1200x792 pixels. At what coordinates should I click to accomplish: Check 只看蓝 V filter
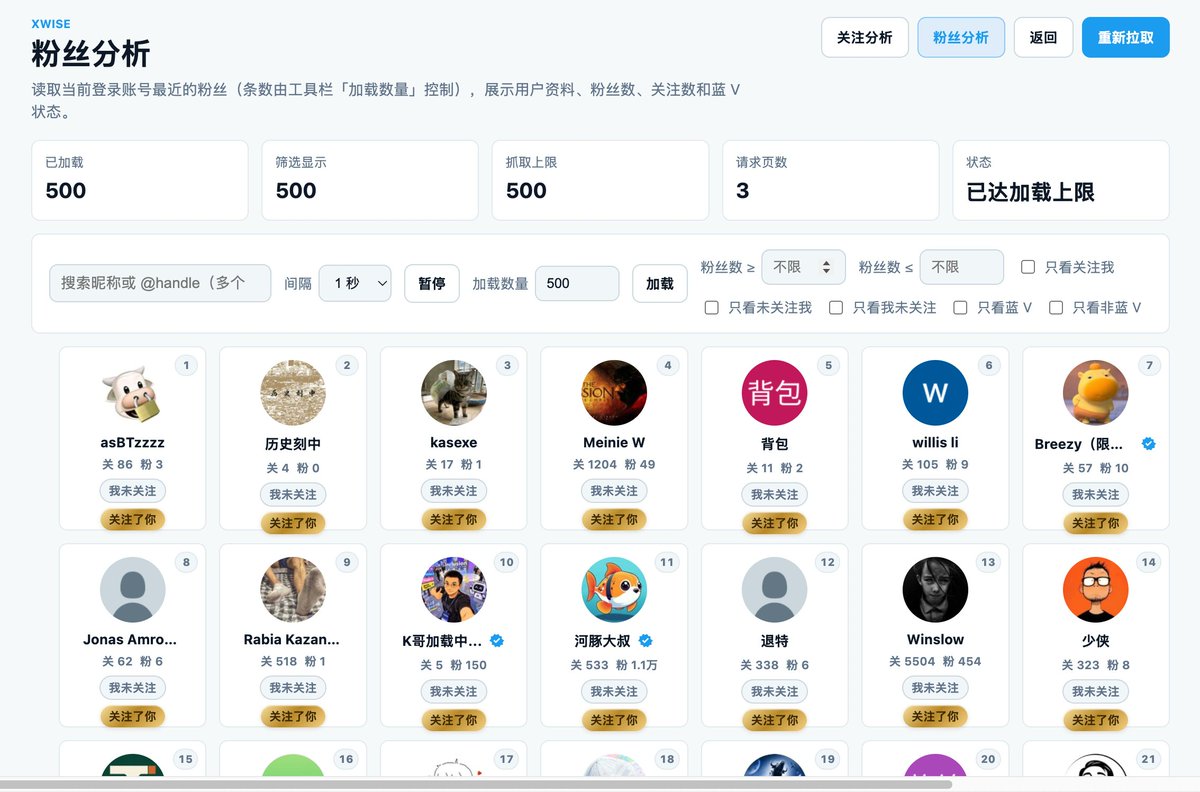coord(960,307)
